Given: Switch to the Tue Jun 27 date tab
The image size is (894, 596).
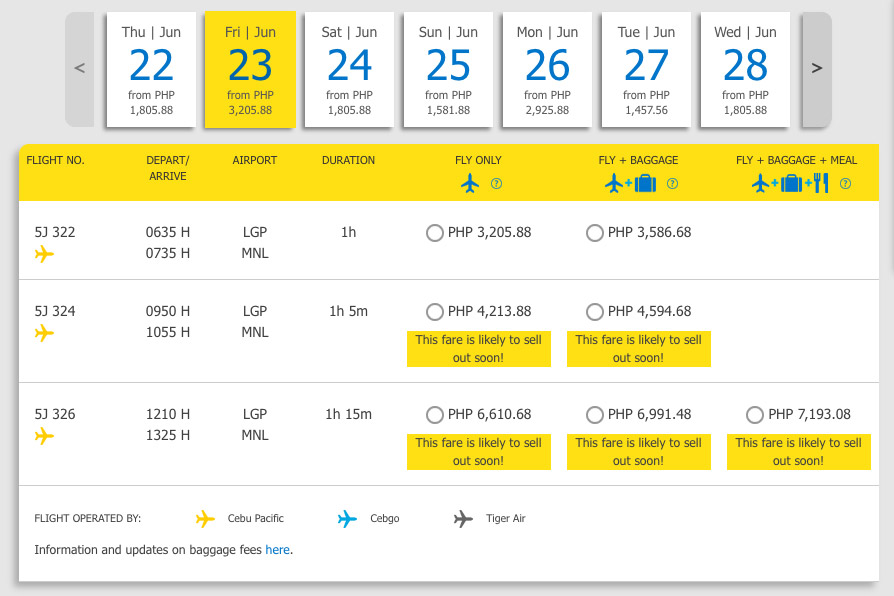Looking at the screenshot, I should pos(646,70).
